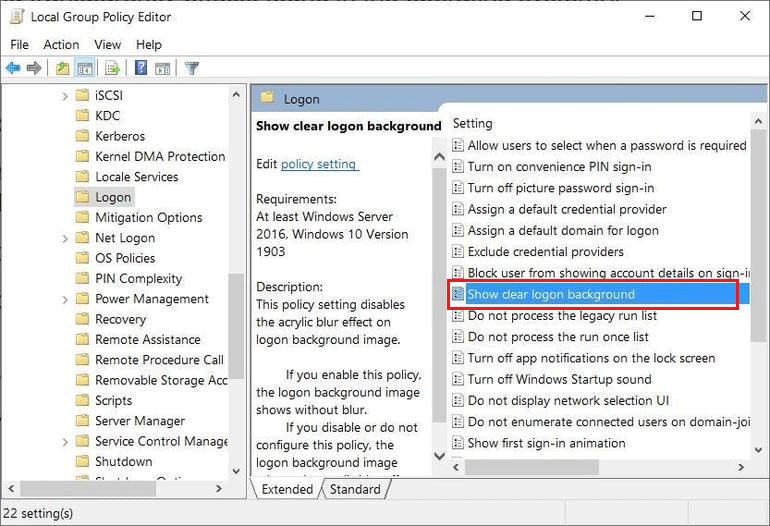The width and height of the screenshot is (770, 526).
Task: Open the Help menu
Action: 149,45
